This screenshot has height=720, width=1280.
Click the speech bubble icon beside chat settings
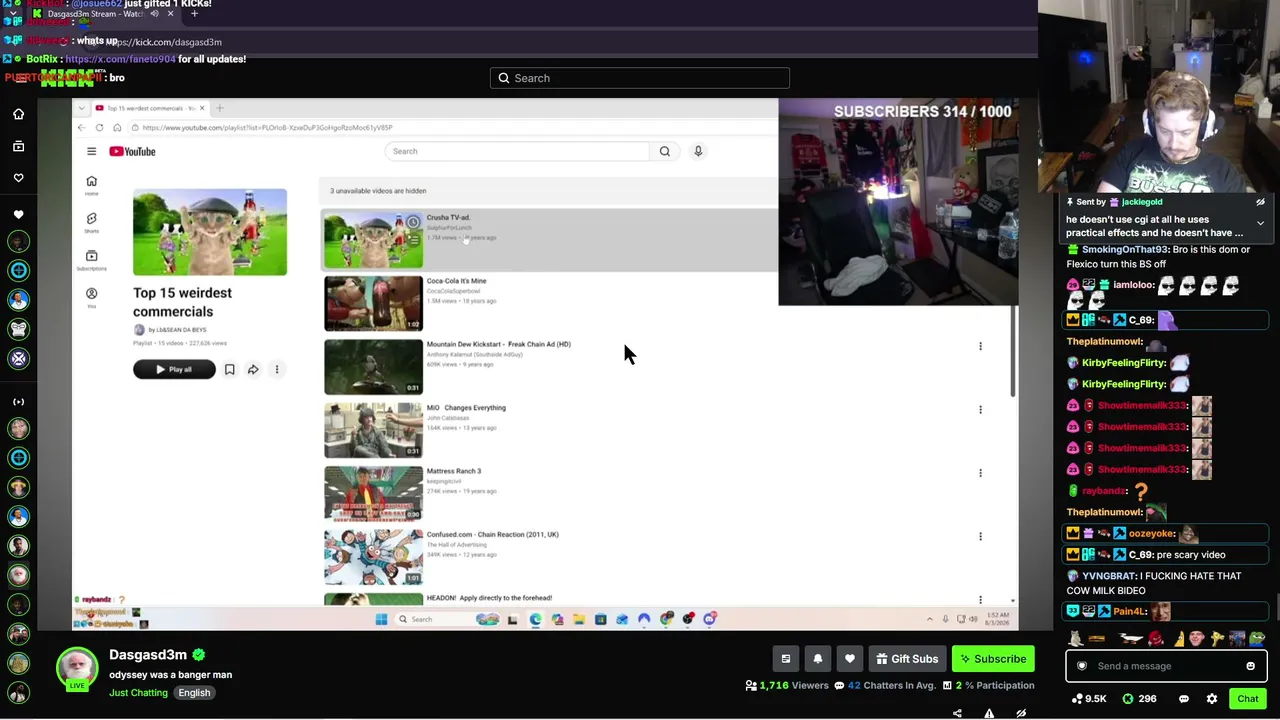point(1184,699)
